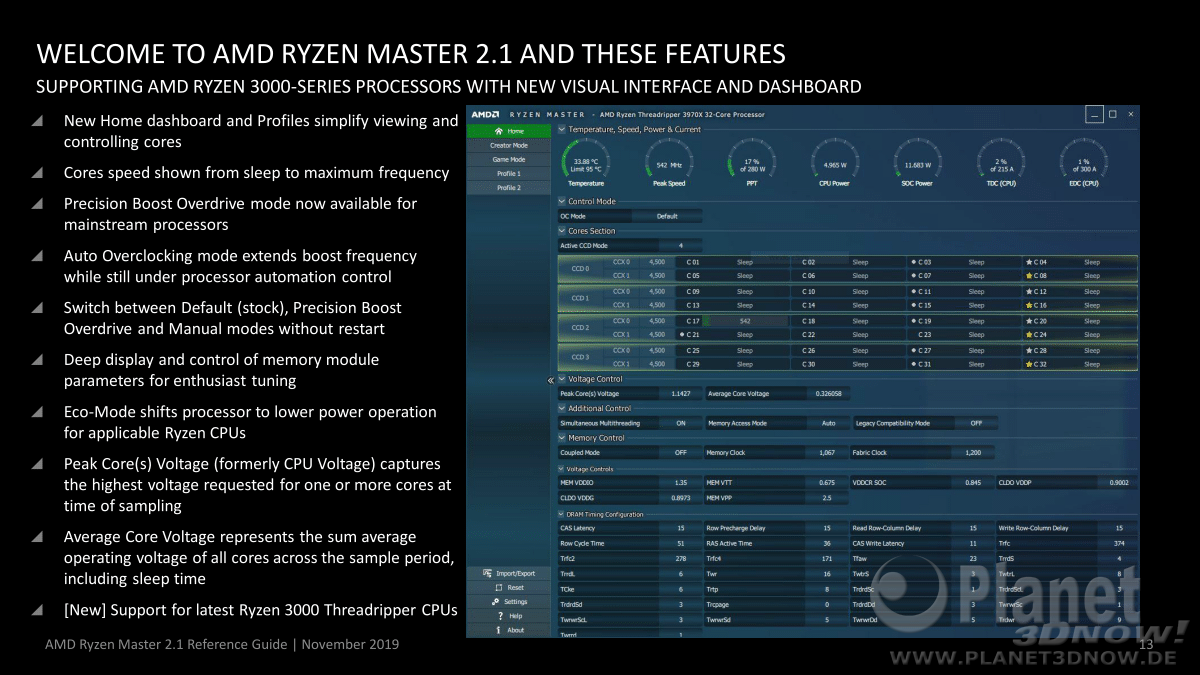Click the dot marker beside C 11

[x=913, y=292]
